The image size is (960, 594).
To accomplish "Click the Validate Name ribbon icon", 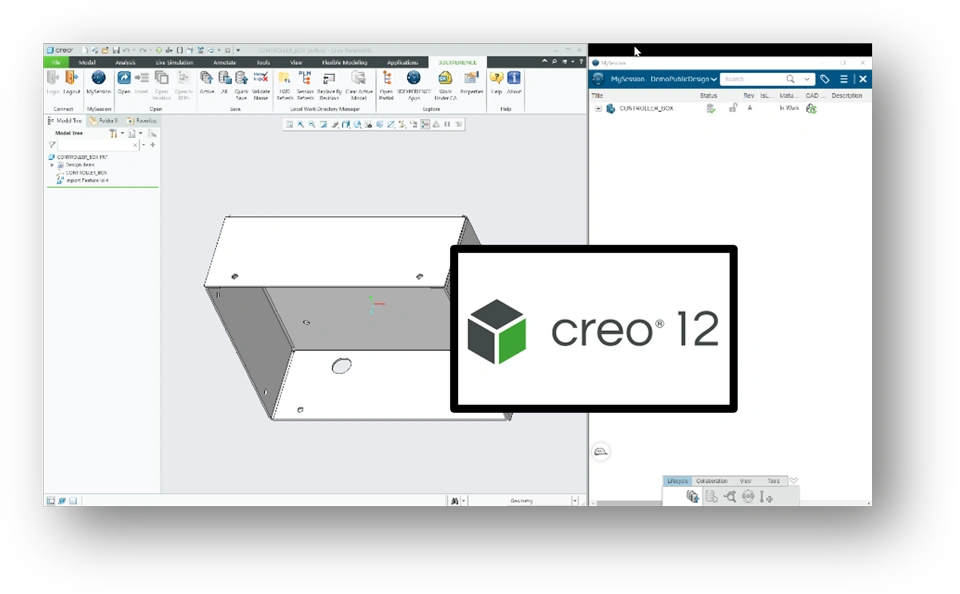I will tap(261, 78).
